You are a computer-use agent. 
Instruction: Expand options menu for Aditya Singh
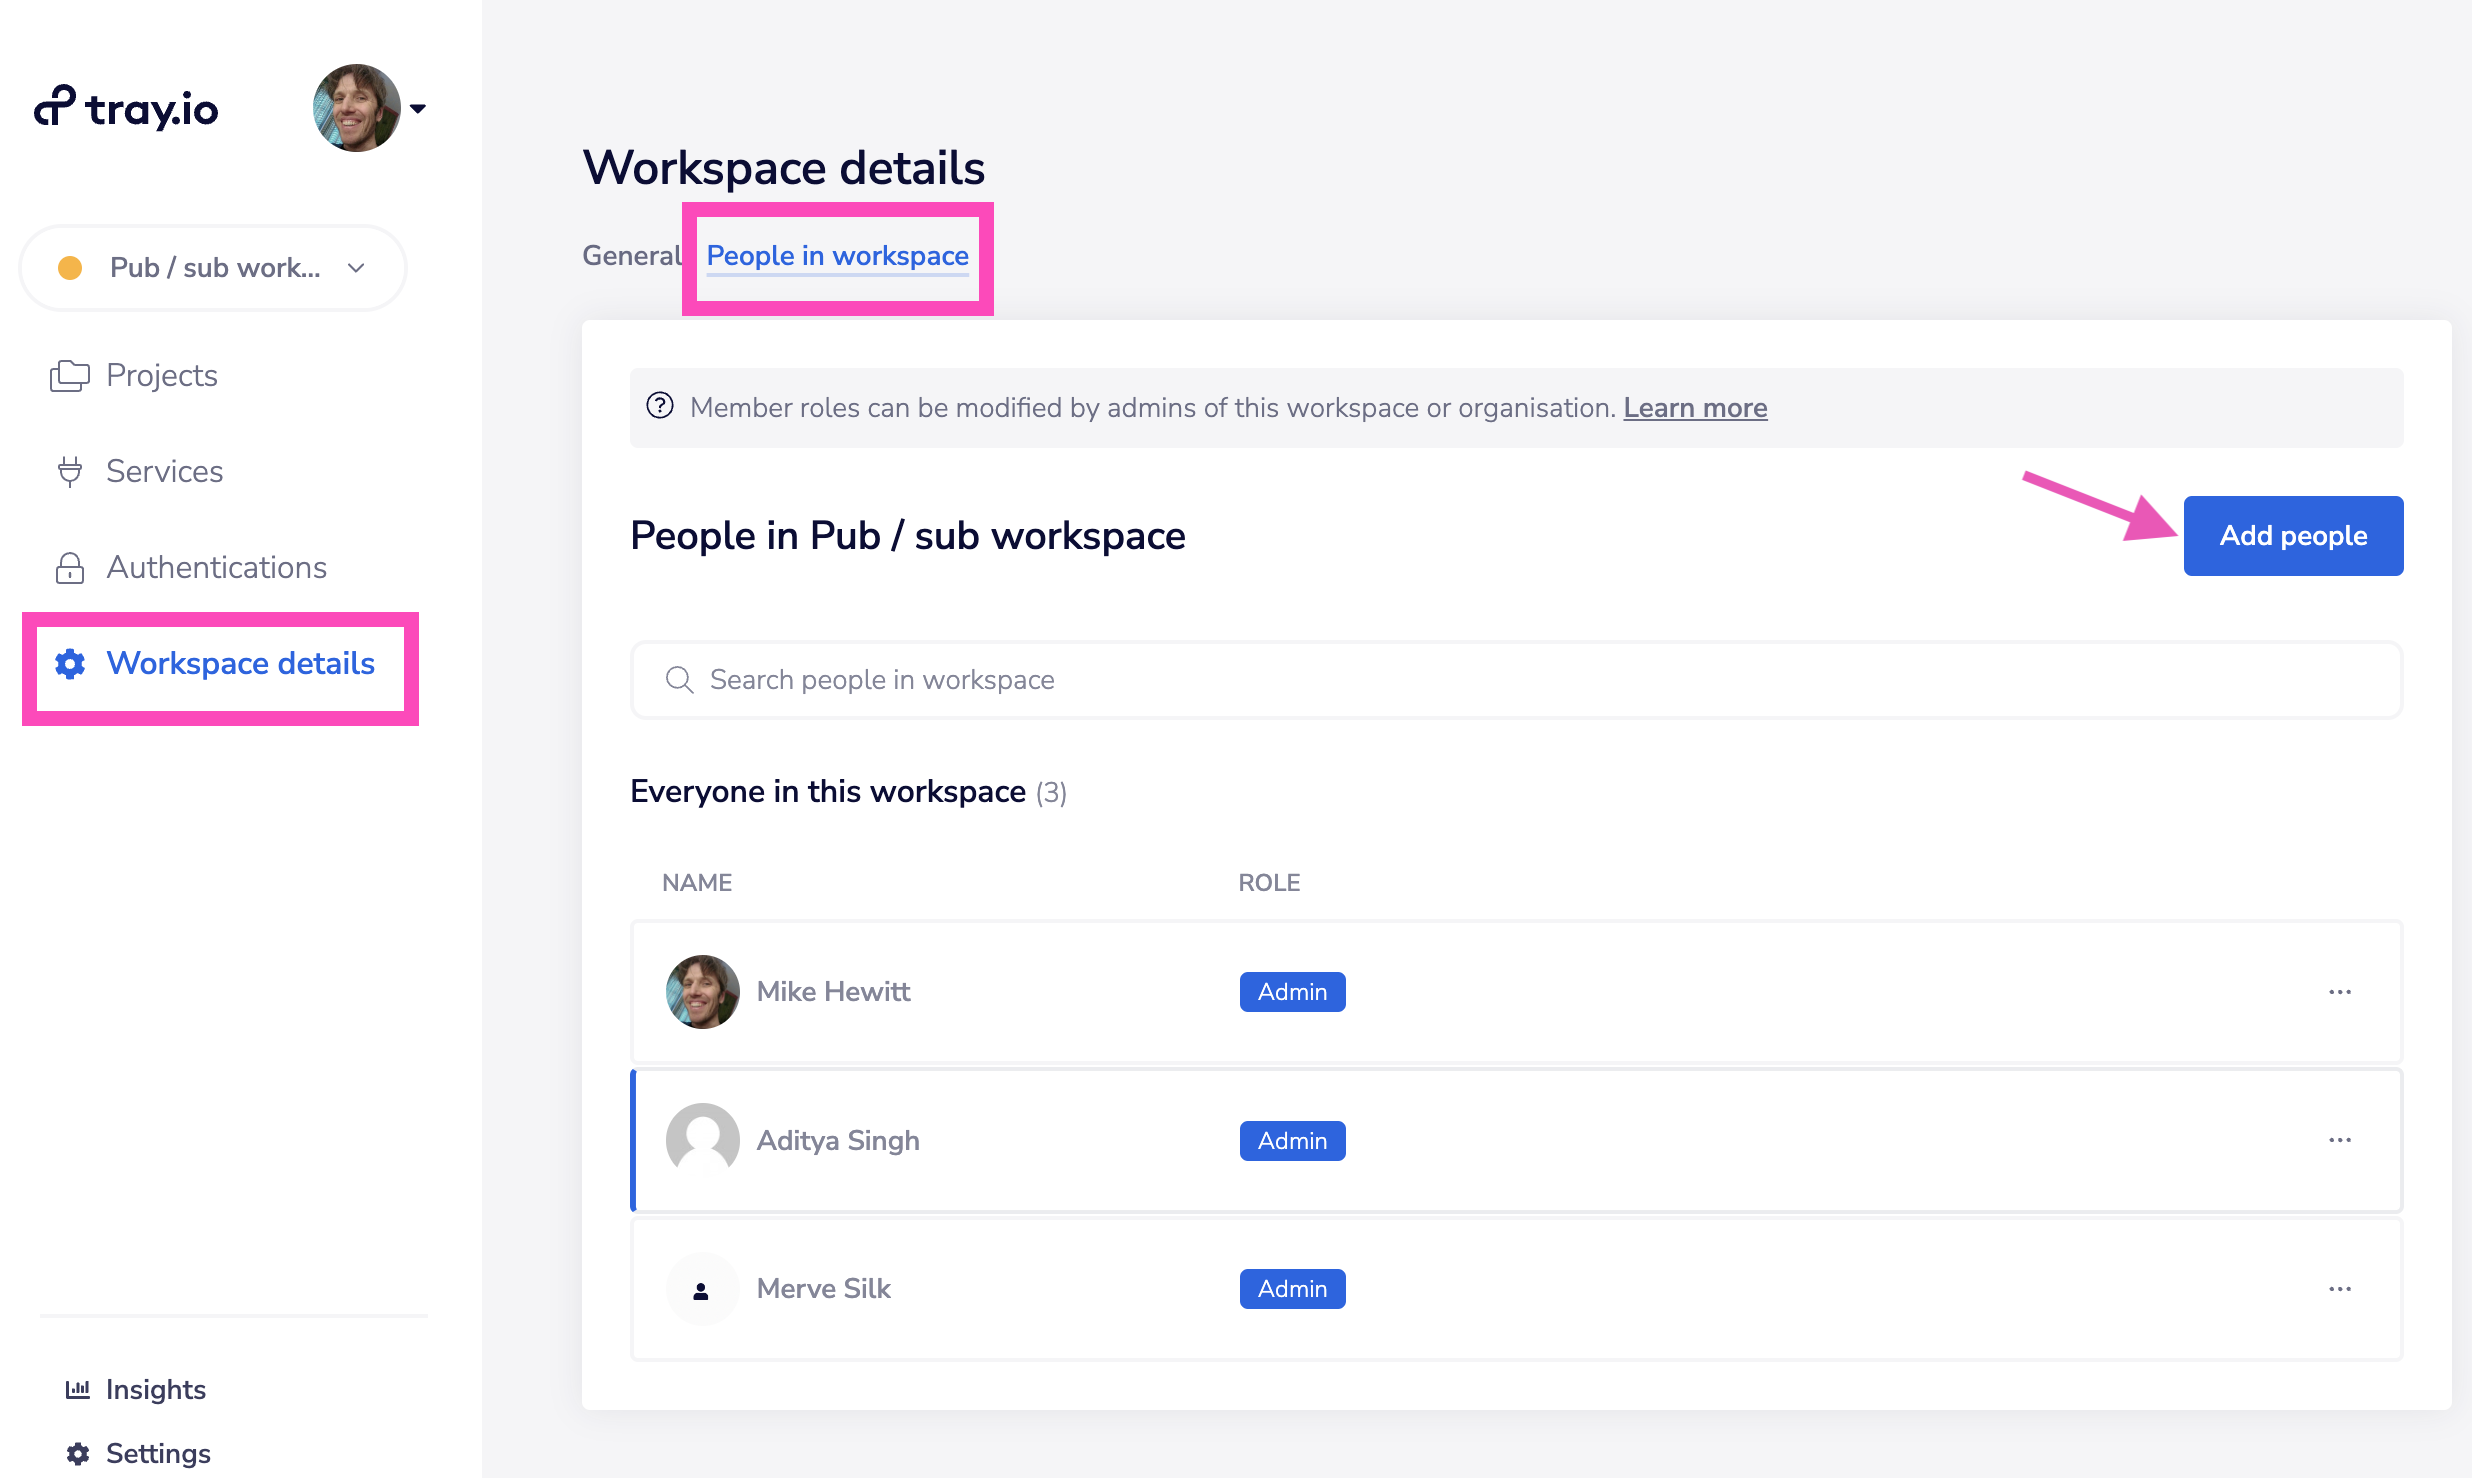tap(2340, 1140)
